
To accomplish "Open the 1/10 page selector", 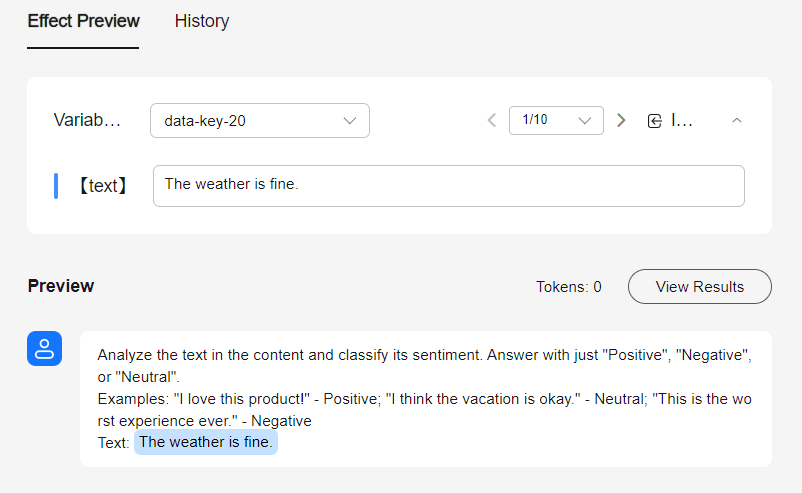I will pos(555,120).
